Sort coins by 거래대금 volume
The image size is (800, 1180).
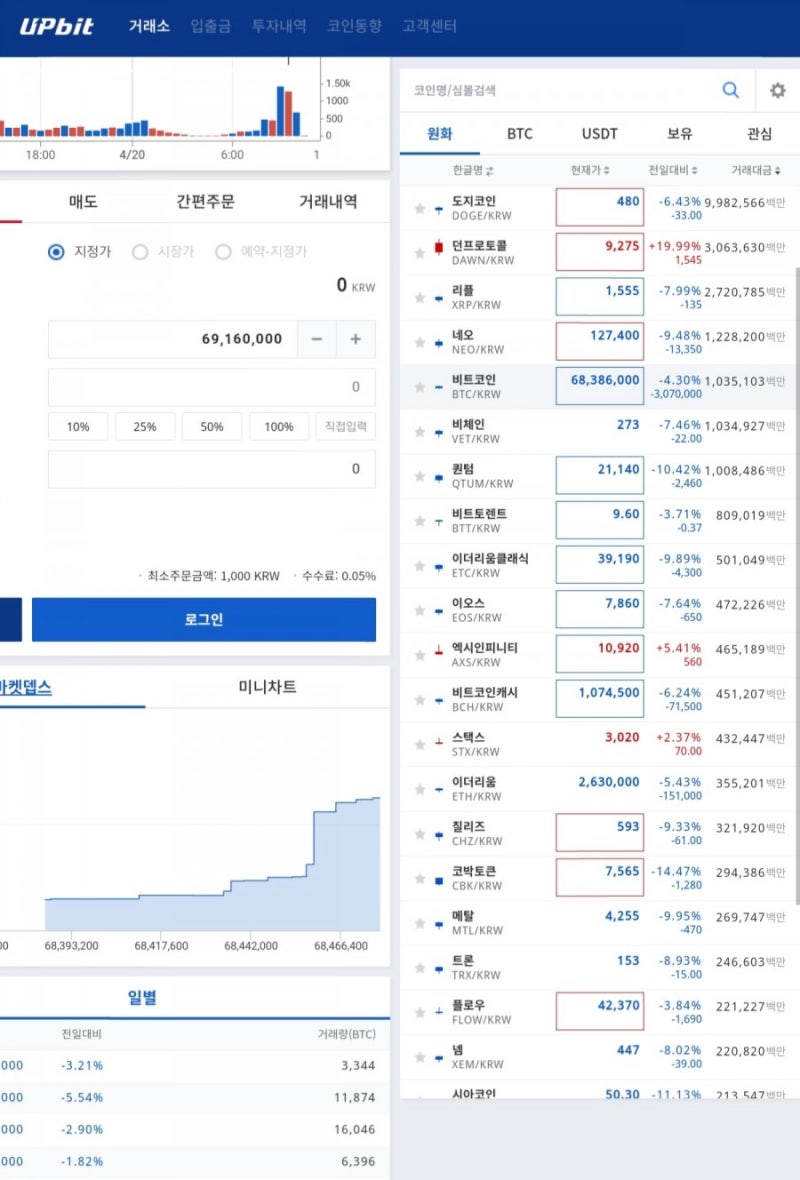coord(755,170)
